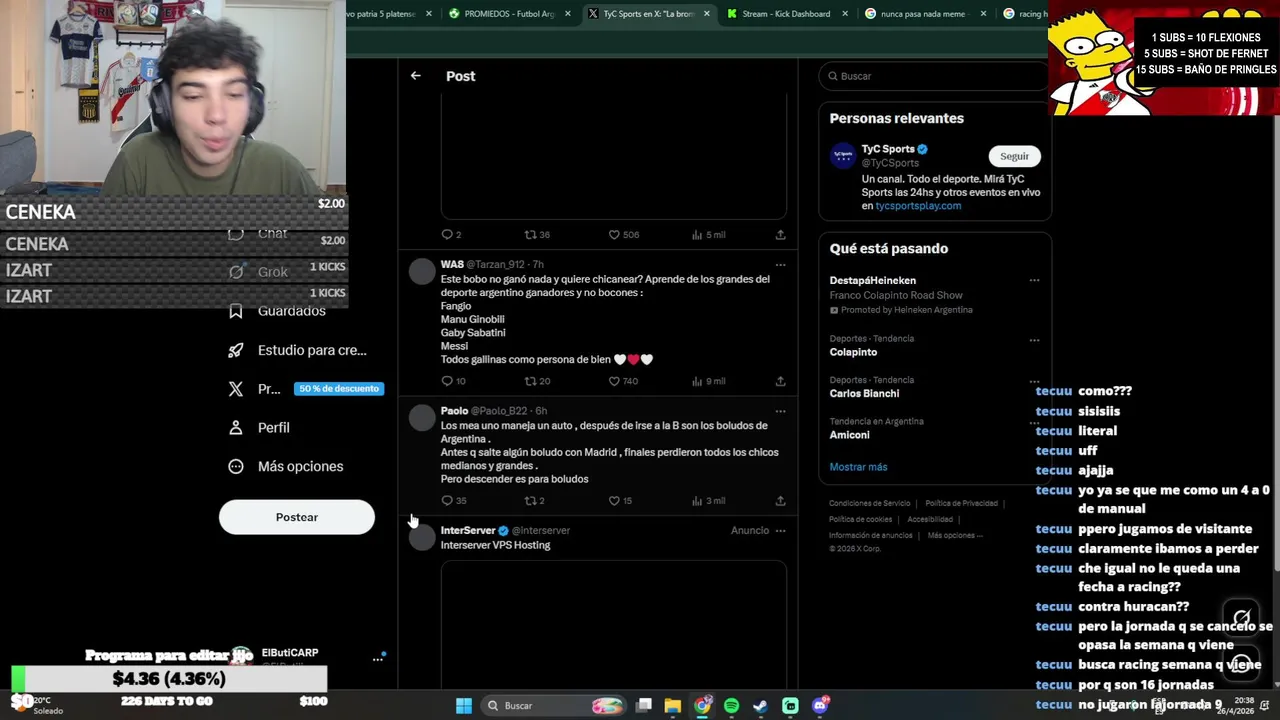Open Discord from the taskbar
Viewport: 1280px width, 720px height.
tap(820, 706)
